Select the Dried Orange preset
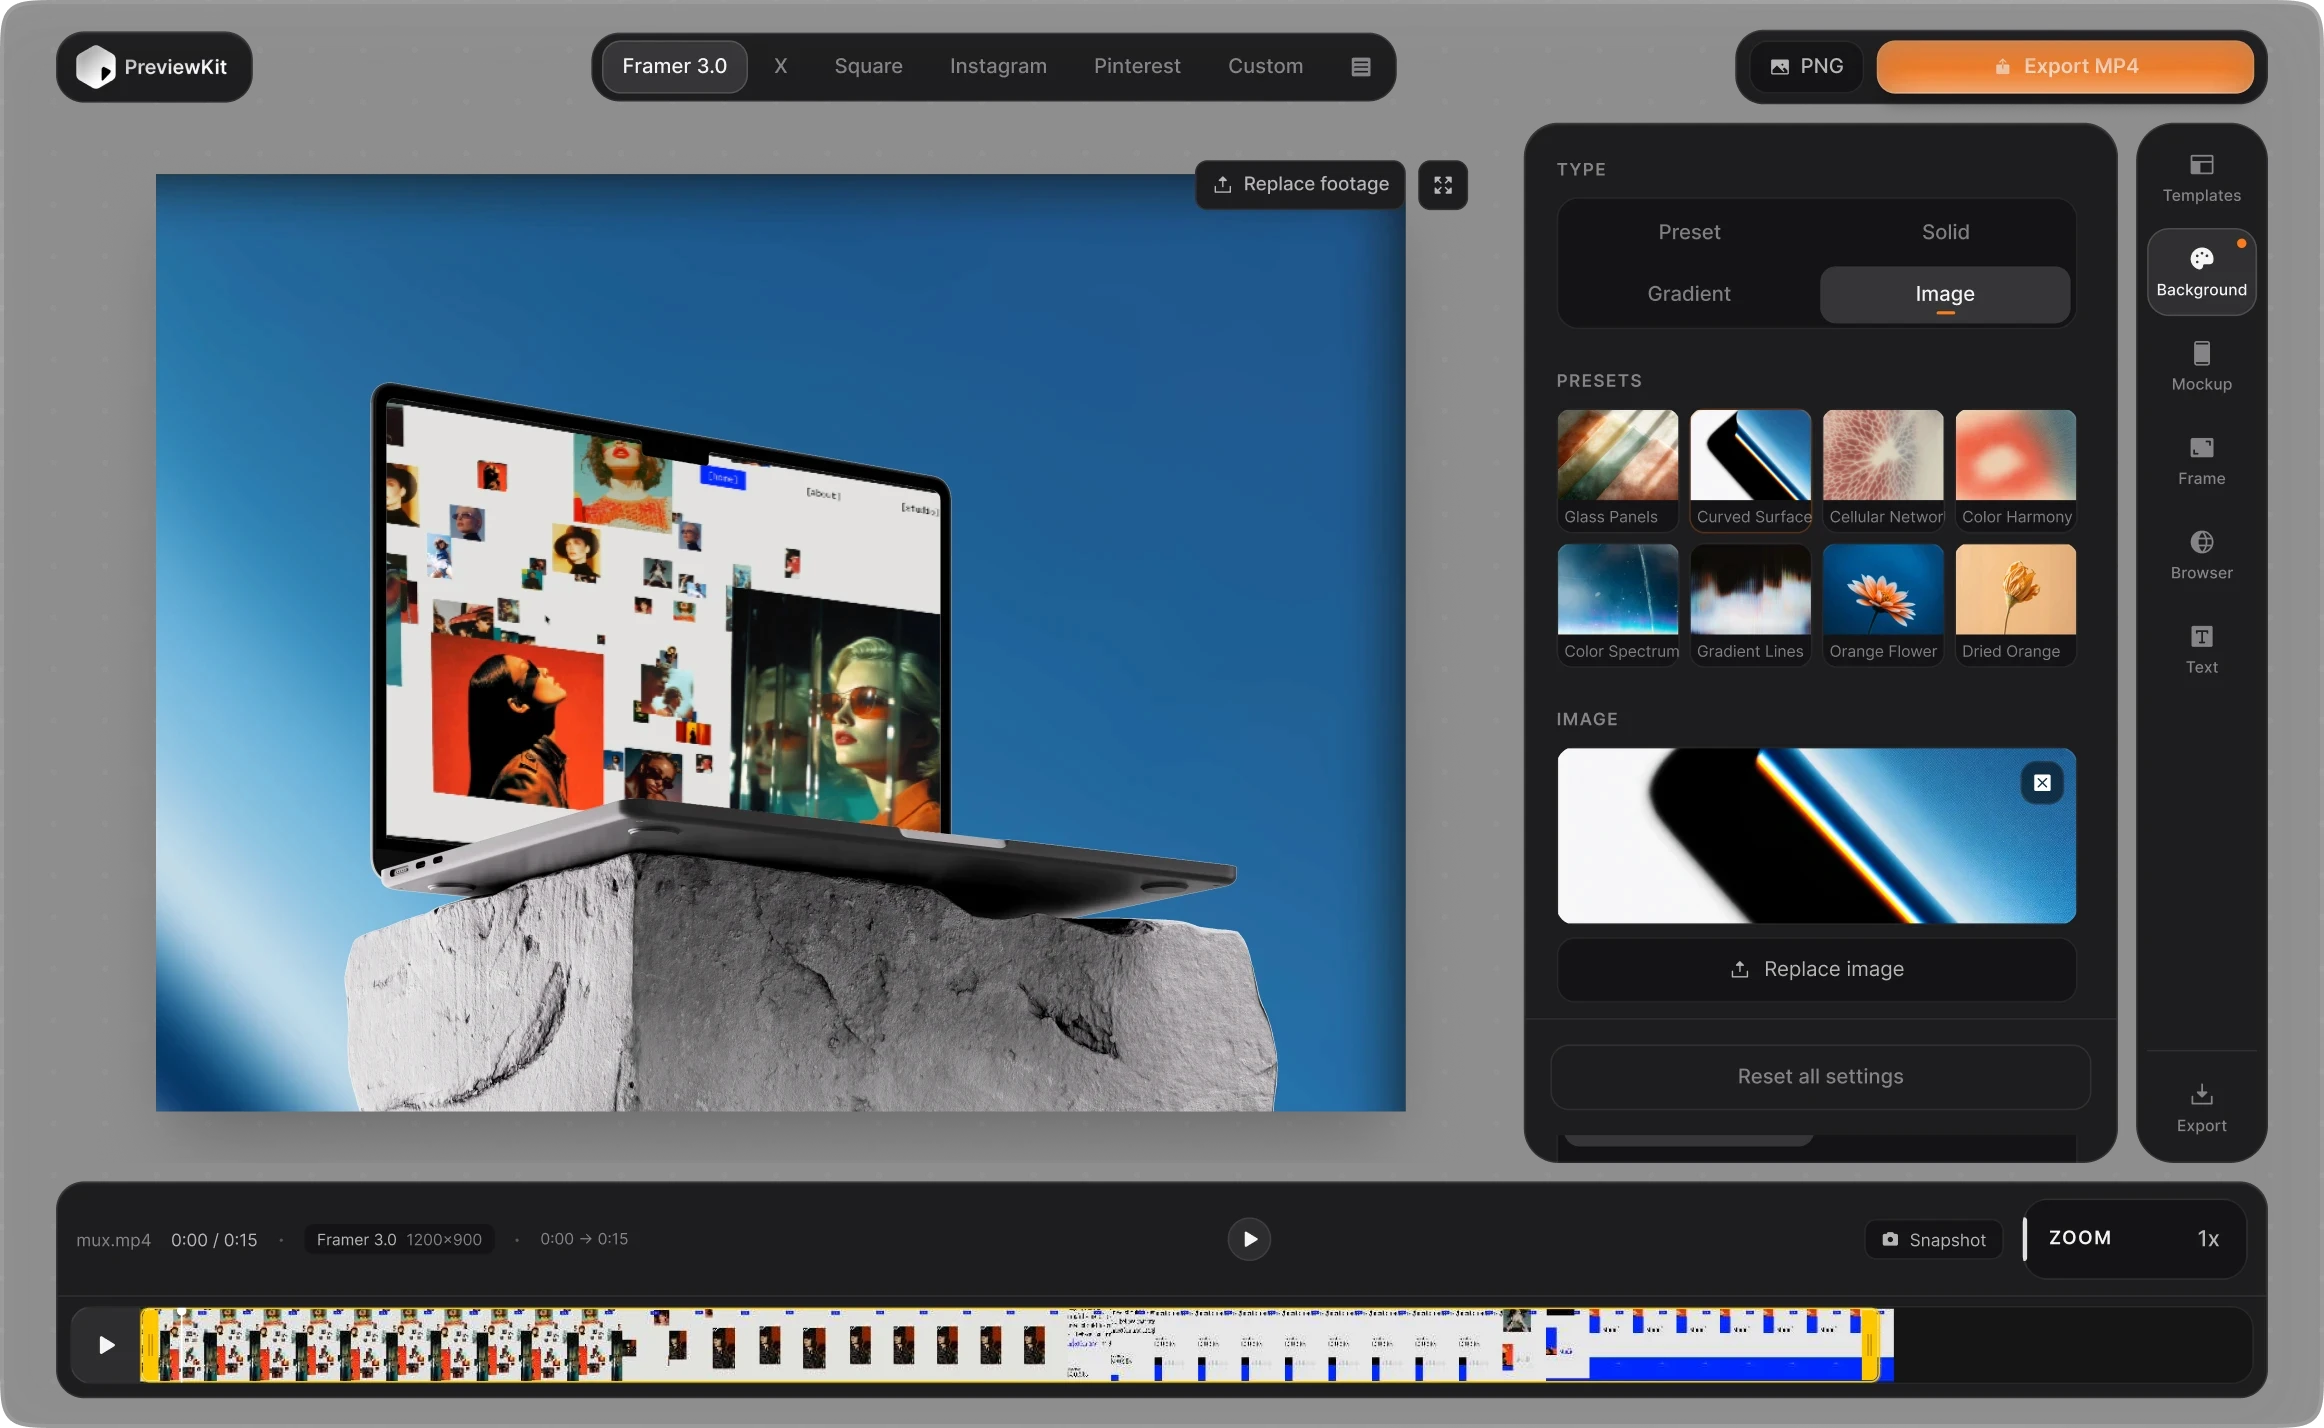Viewport: 2324px width, 1428px height. (2015, 604)
